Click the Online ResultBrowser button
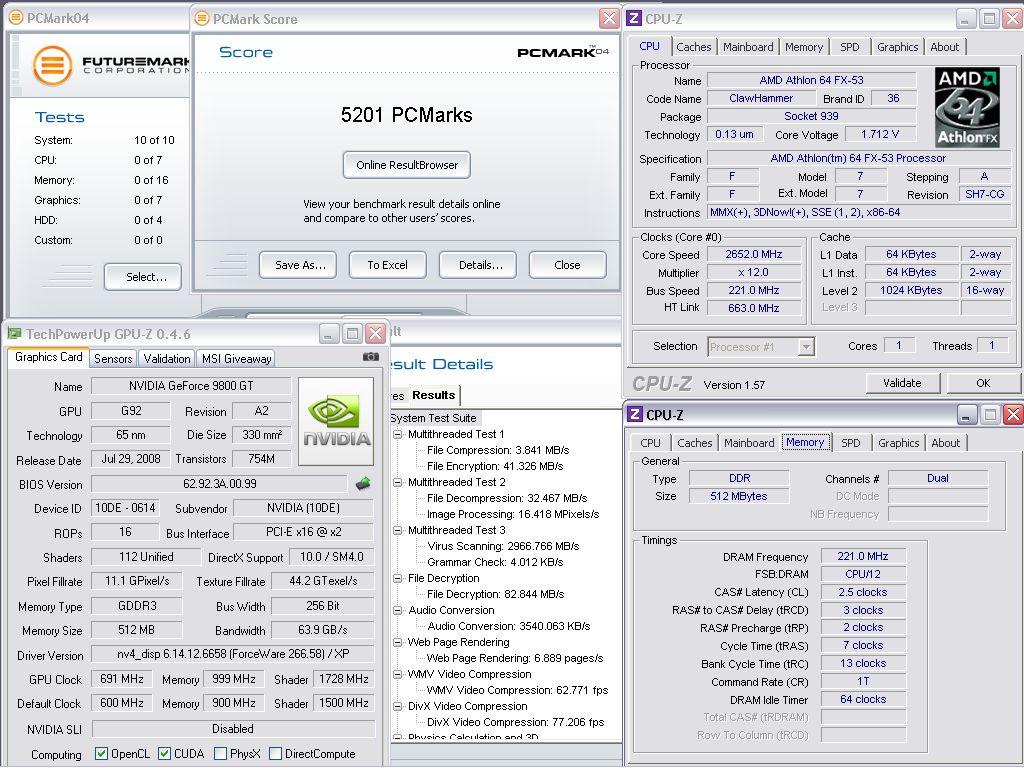 (407, 165)
